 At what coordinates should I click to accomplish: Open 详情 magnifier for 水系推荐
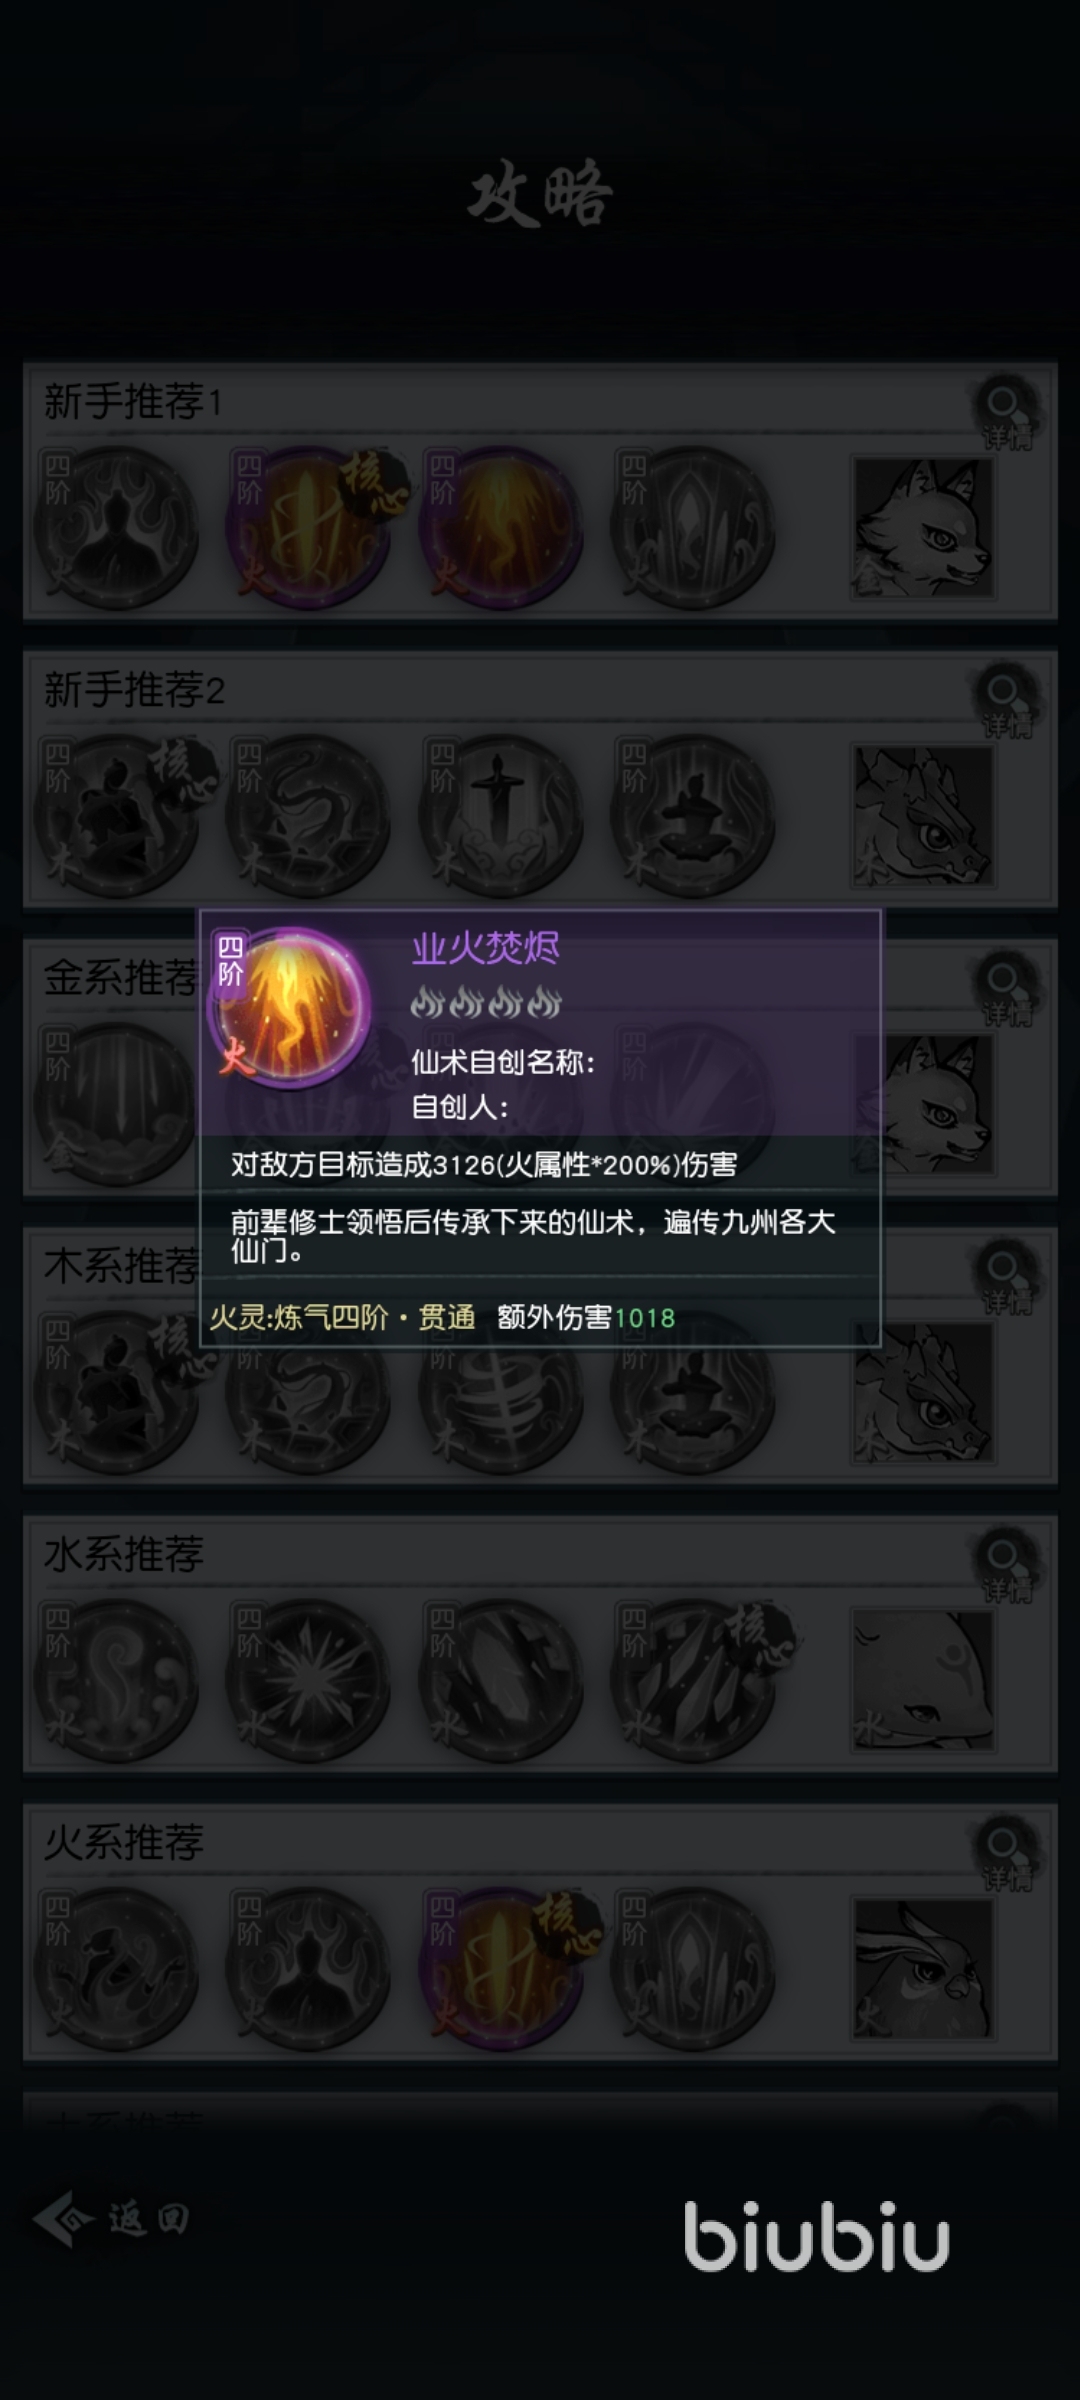(1006, 1564)
